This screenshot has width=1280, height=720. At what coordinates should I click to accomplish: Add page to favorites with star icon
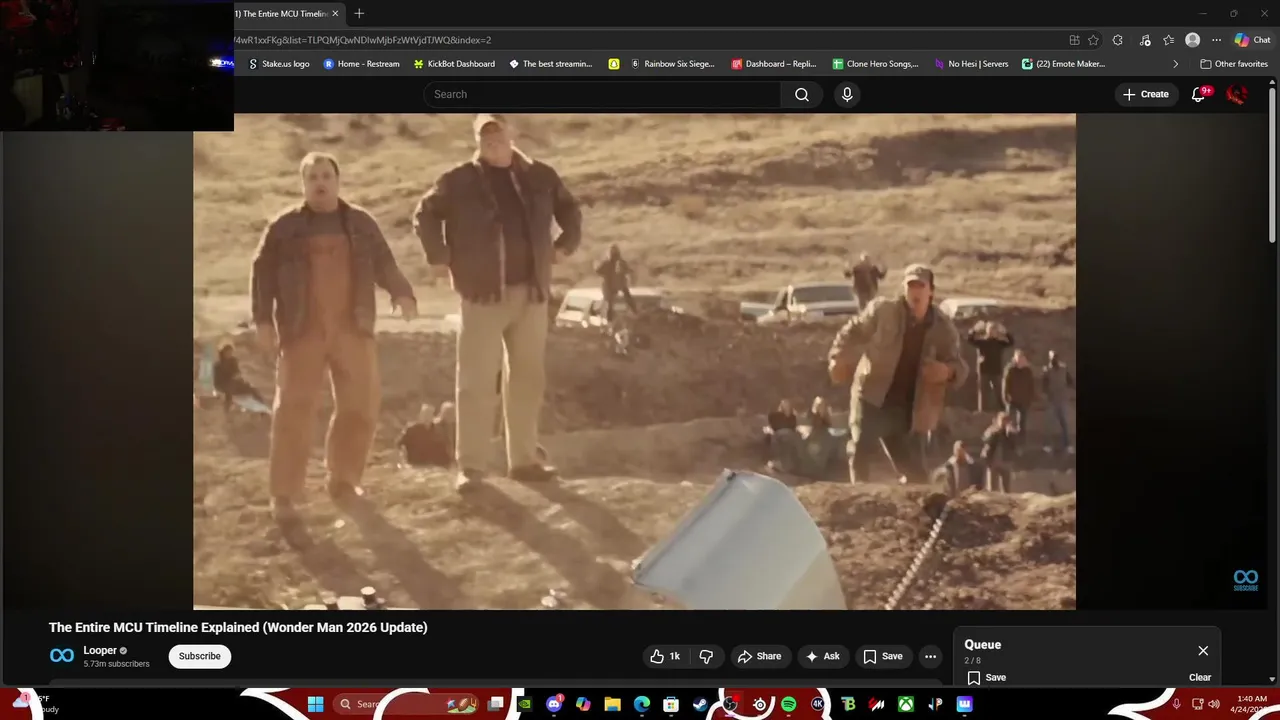click(x=1093, y=40)
